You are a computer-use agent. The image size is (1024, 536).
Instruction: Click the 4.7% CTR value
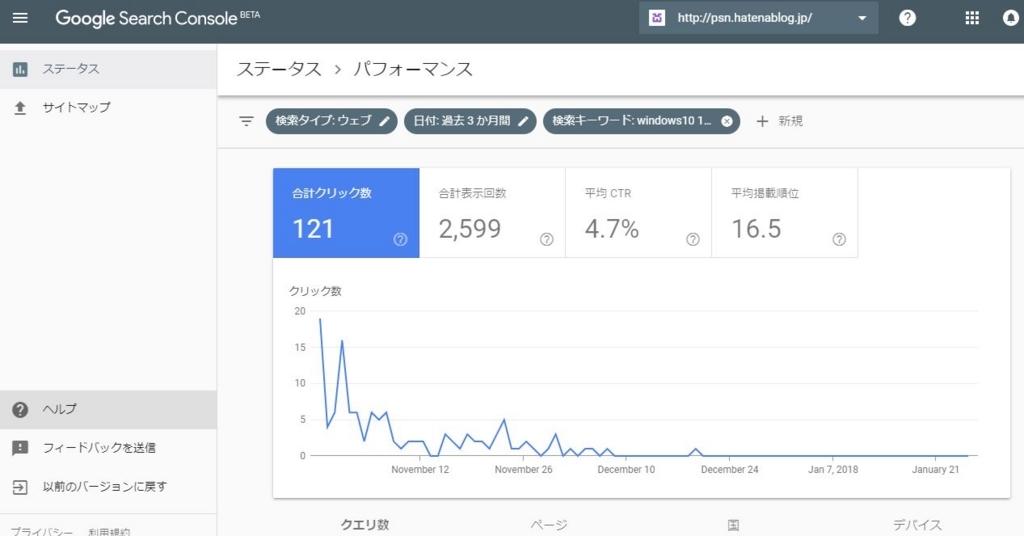[612, 229]
